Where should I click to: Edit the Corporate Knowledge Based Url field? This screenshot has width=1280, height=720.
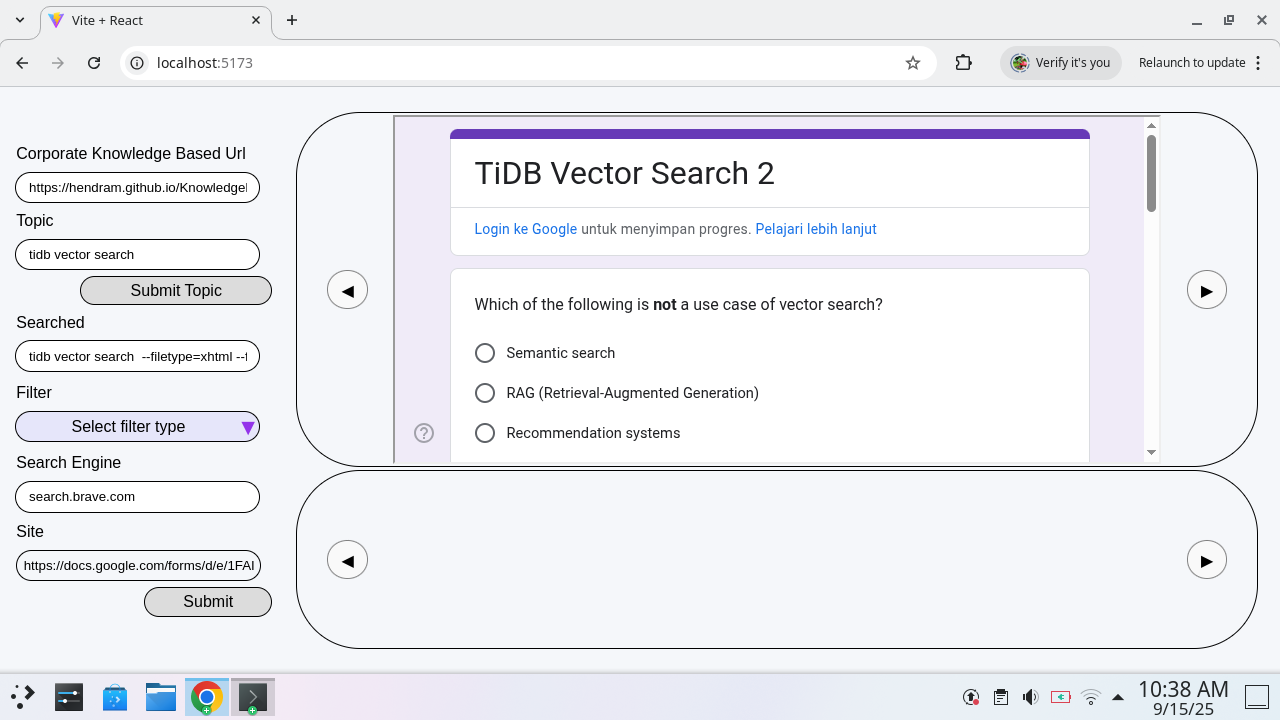pos(138,187)
